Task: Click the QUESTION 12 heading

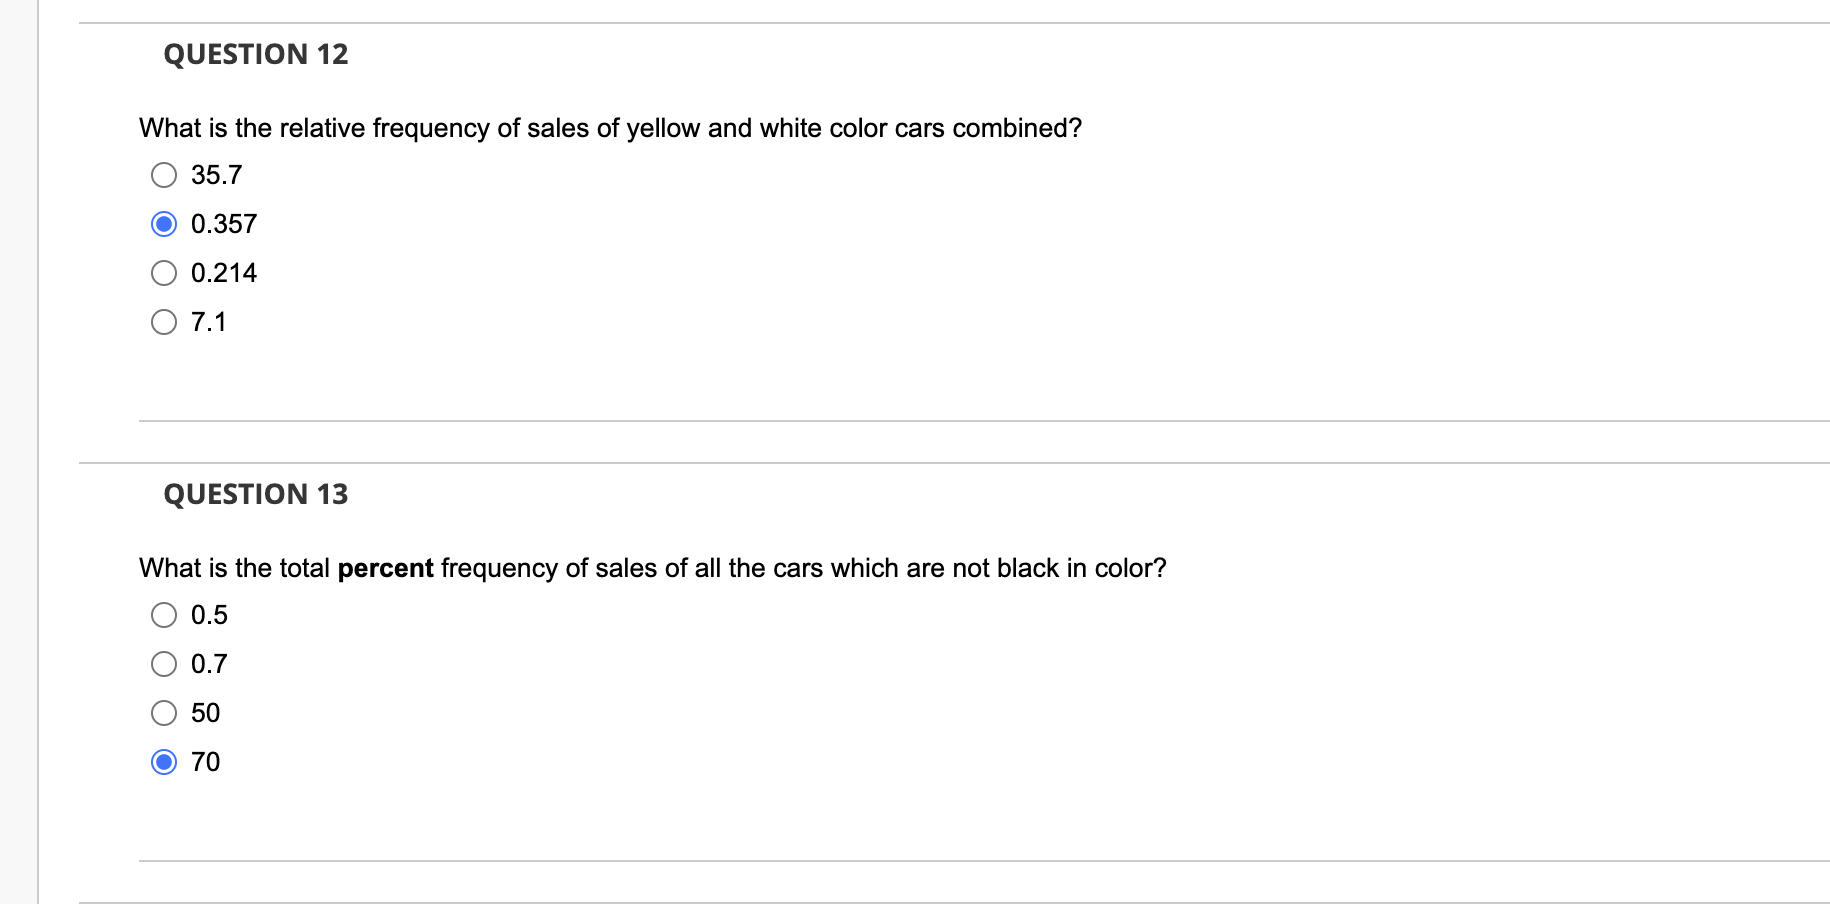Action: pyautogui.click(x=256, y=54)
